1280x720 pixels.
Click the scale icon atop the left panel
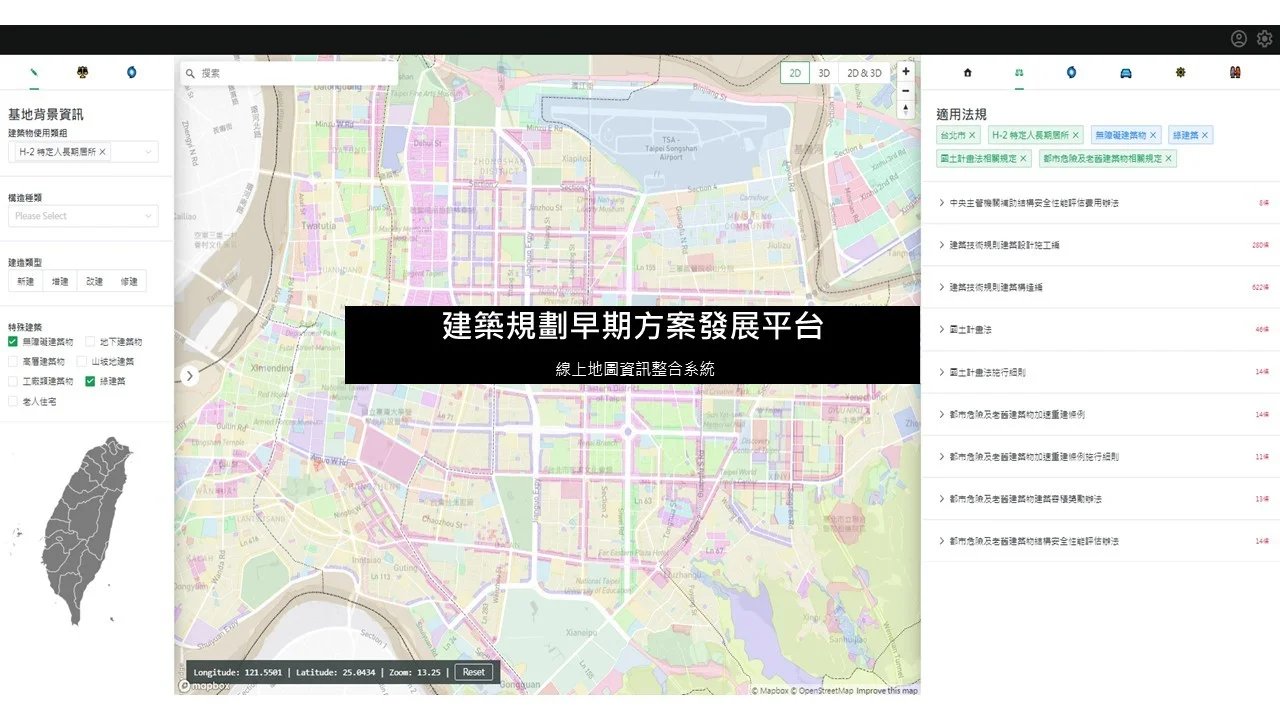tap(82, 72)
